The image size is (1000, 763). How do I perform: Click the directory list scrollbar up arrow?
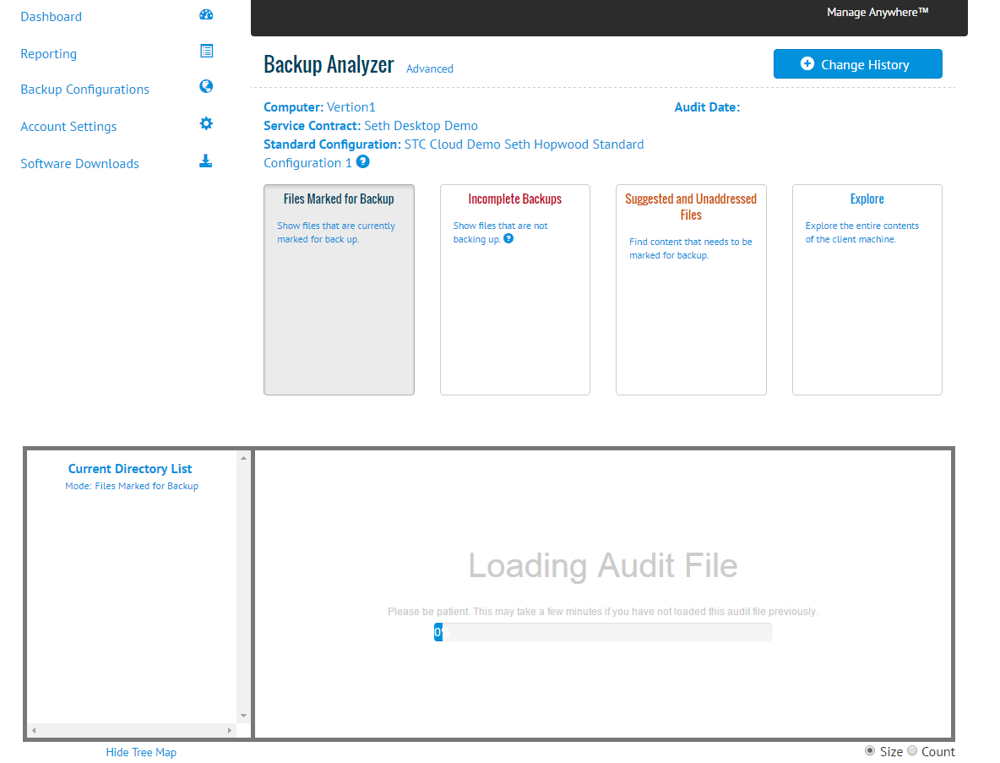tap(243, 459)
